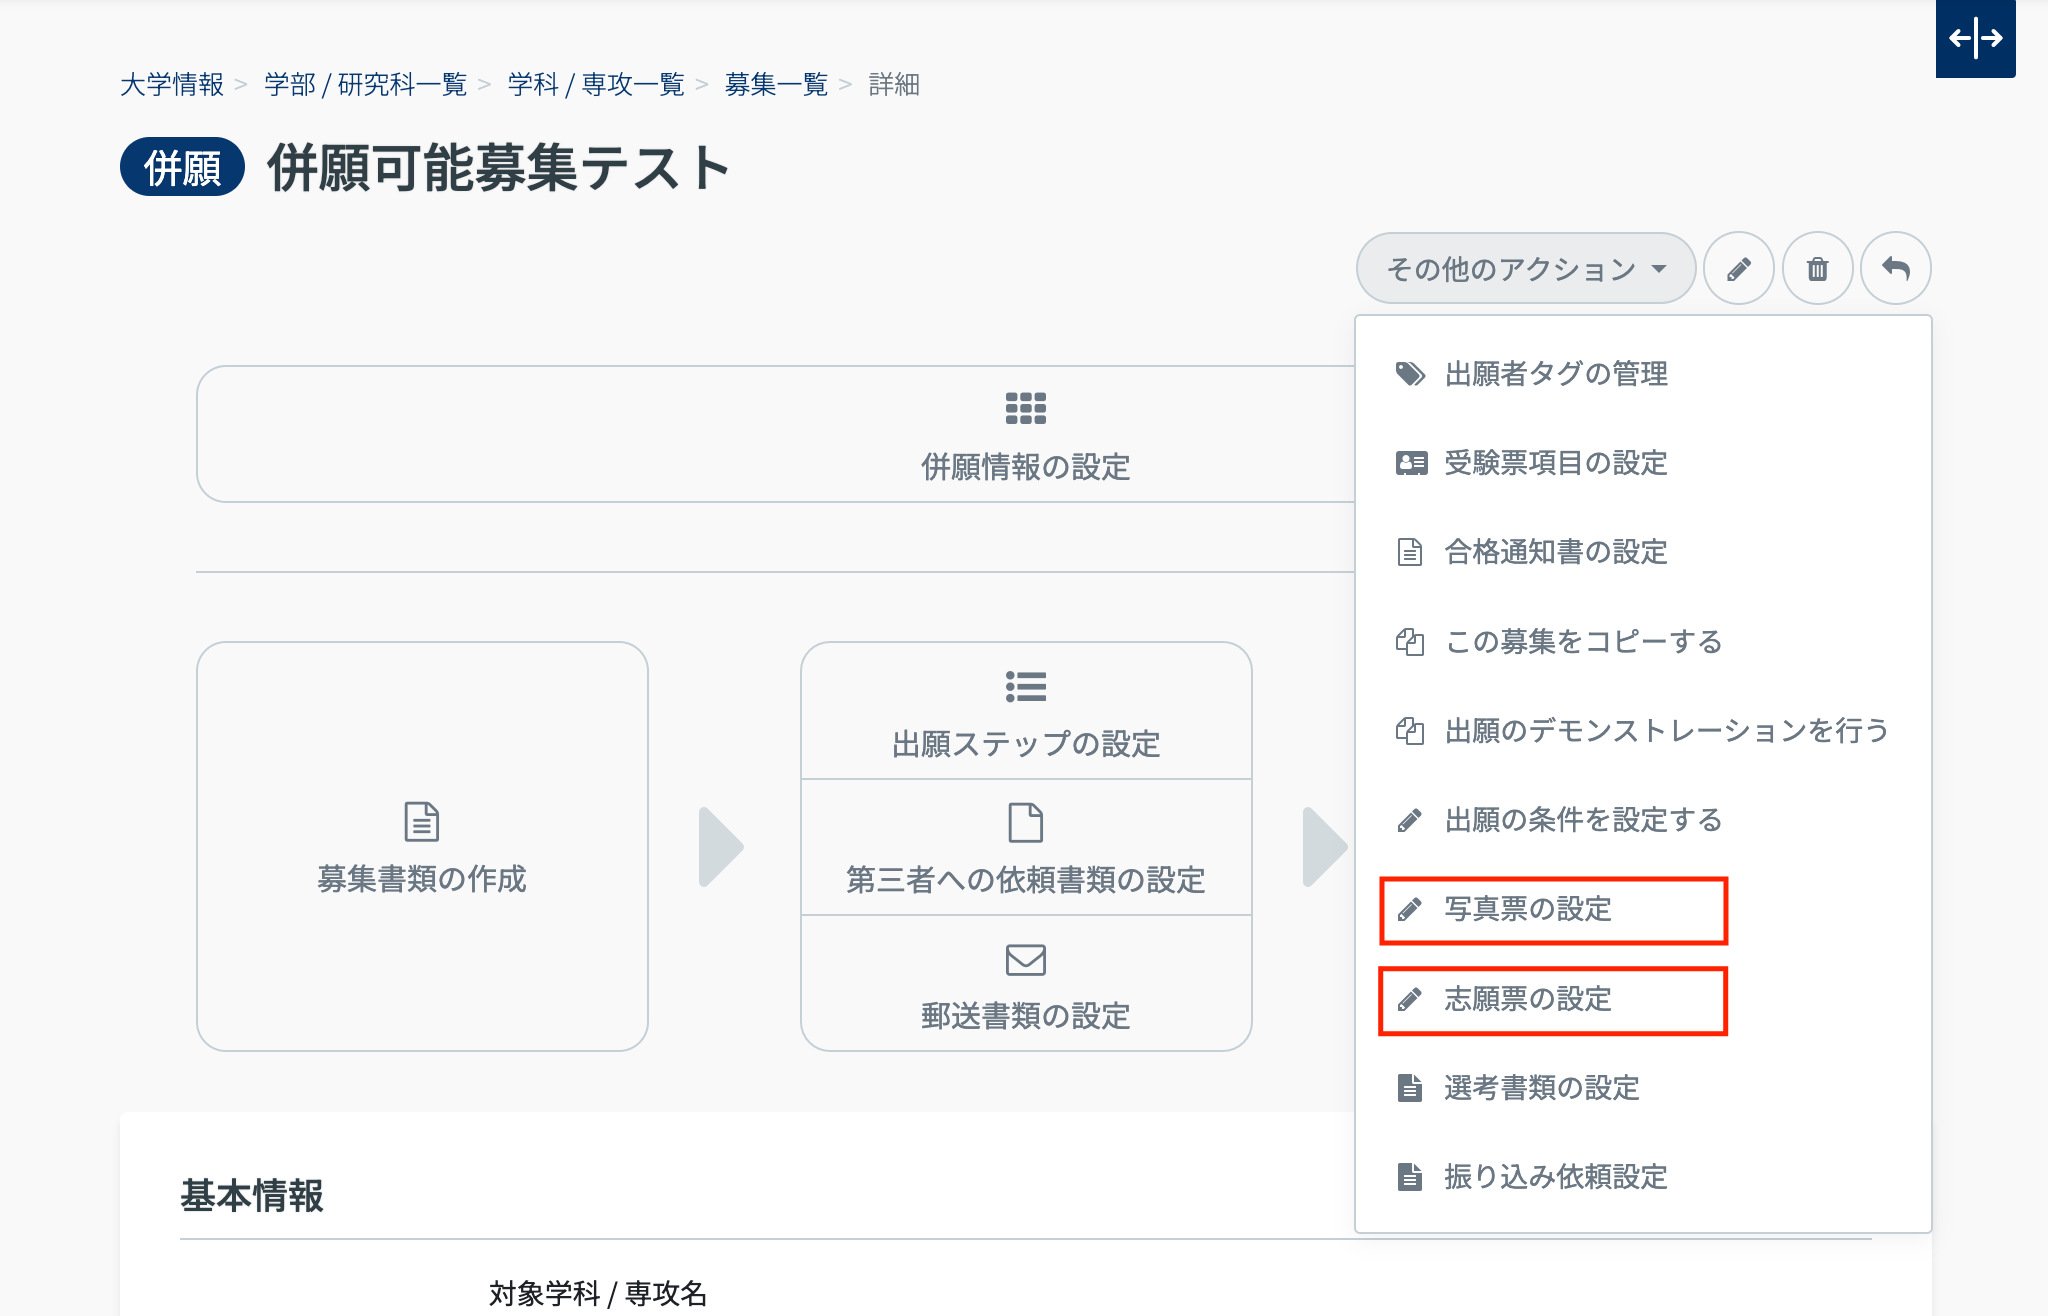Click the list icon above 出願ステップの設定
2048x1316 pixels.
click(1025, 687)
